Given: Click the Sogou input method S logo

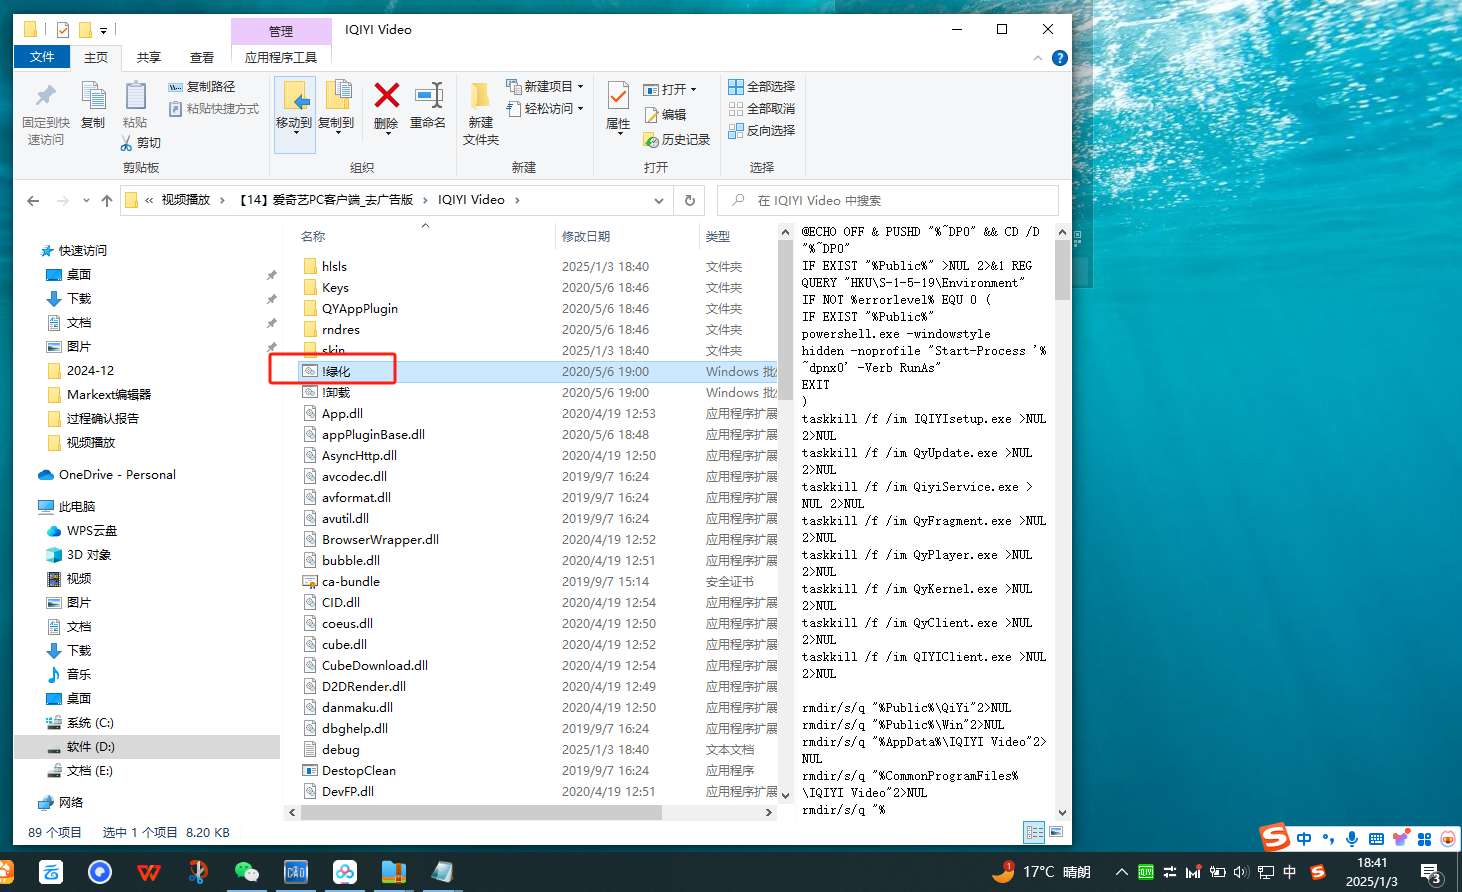Looking at the screenshot, I should coord(1274,837).
